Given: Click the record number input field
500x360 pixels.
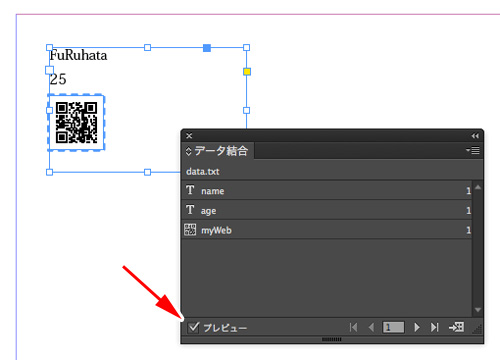Looking at the screenshot, I should tap(393, 327).
